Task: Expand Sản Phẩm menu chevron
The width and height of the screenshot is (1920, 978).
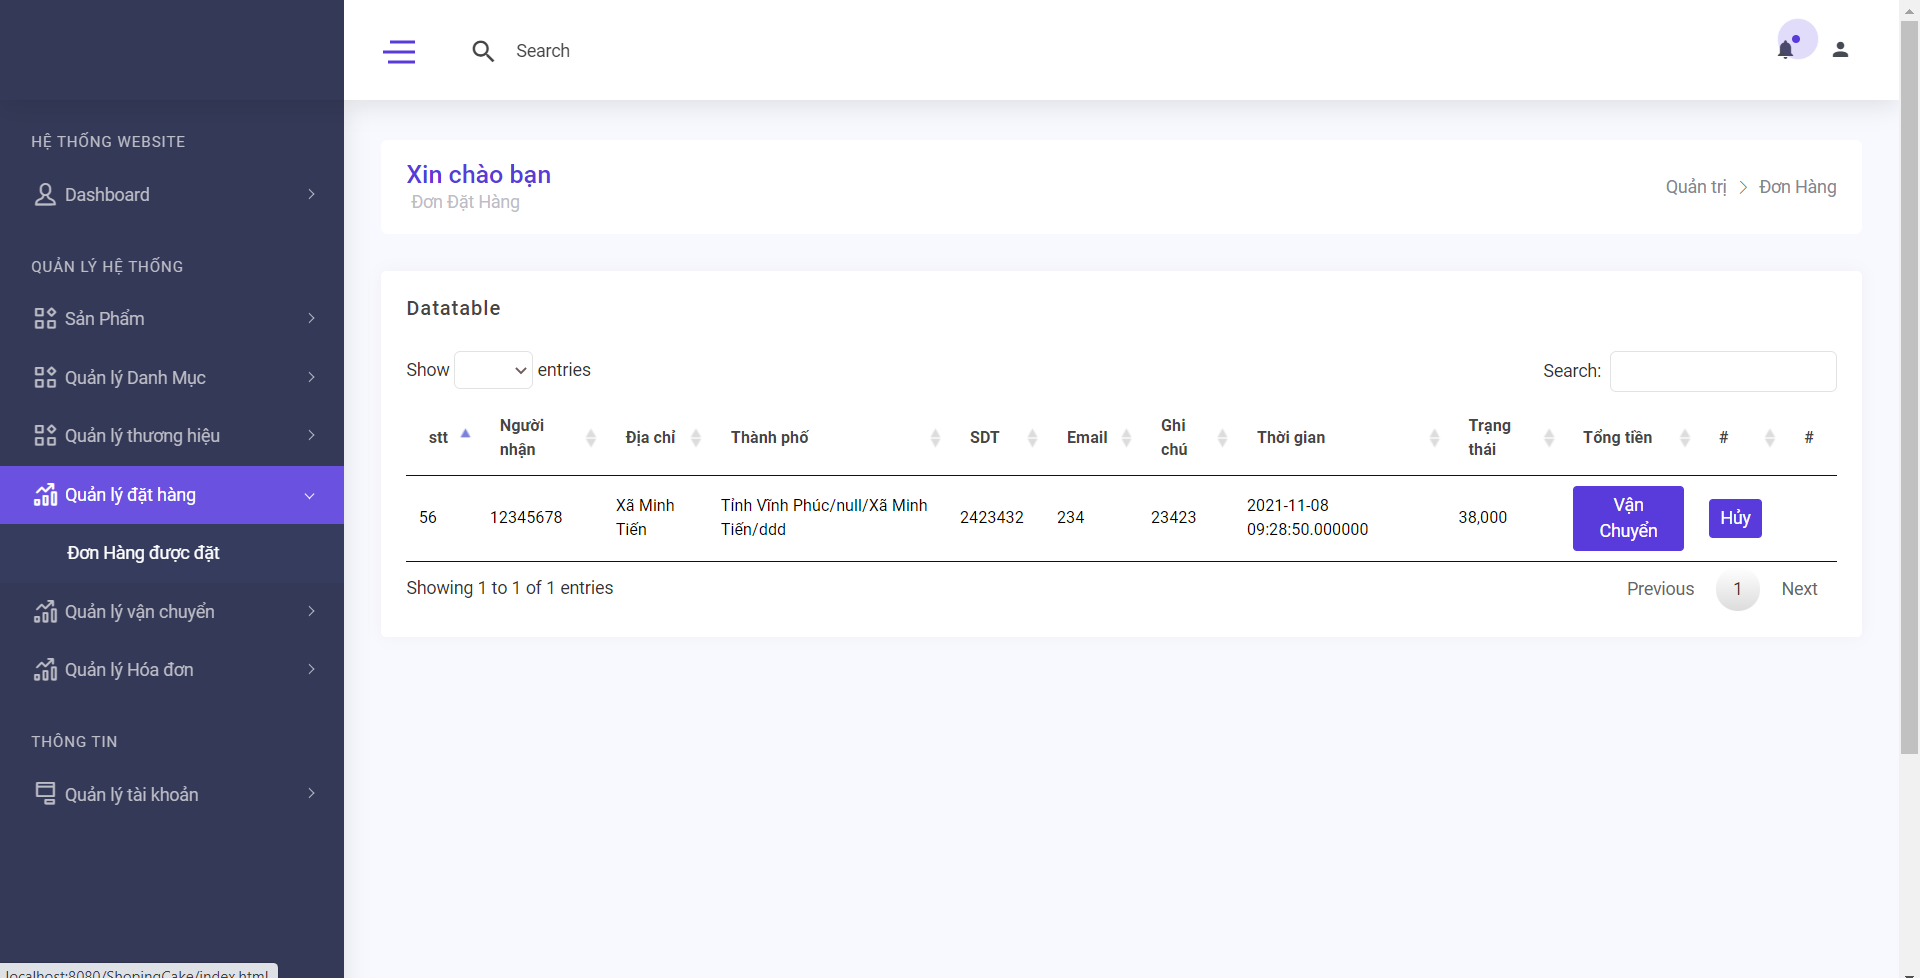Action: pos(311,318)
